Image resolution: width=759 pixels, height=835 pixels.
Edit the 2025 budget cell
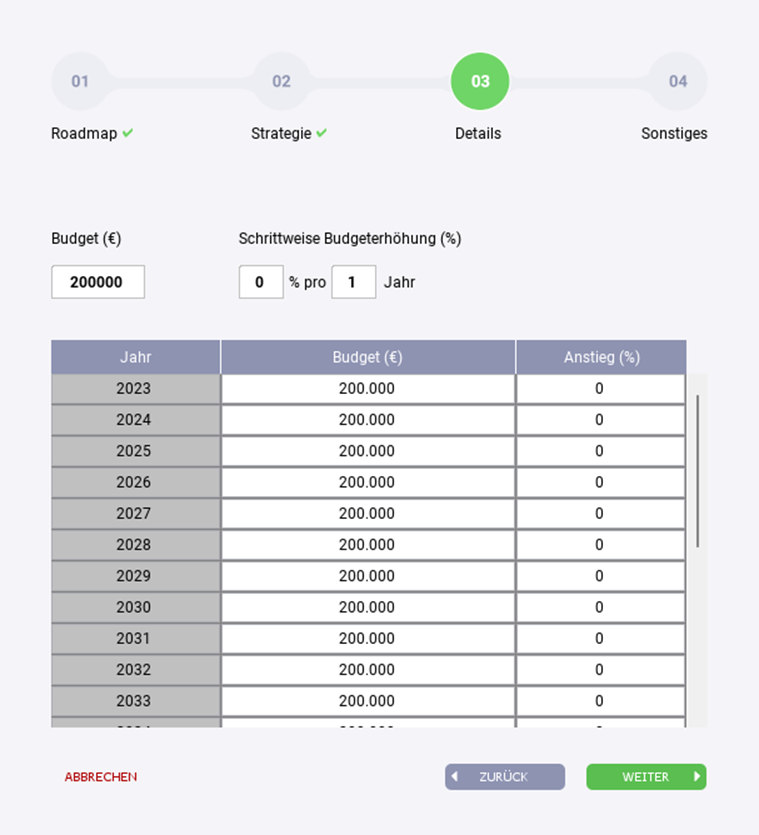(367, 451)
